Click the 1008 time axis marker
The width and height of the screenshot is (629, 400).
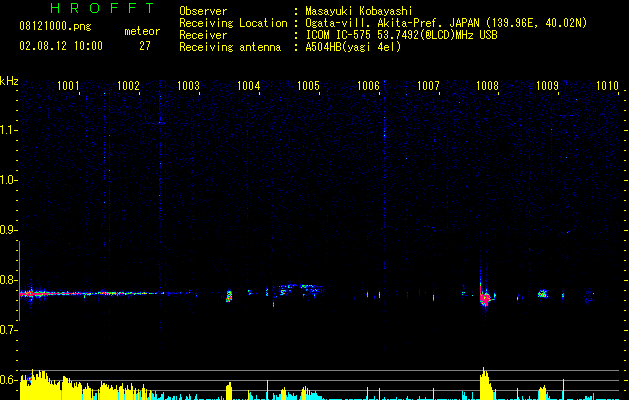pos(487,86)
